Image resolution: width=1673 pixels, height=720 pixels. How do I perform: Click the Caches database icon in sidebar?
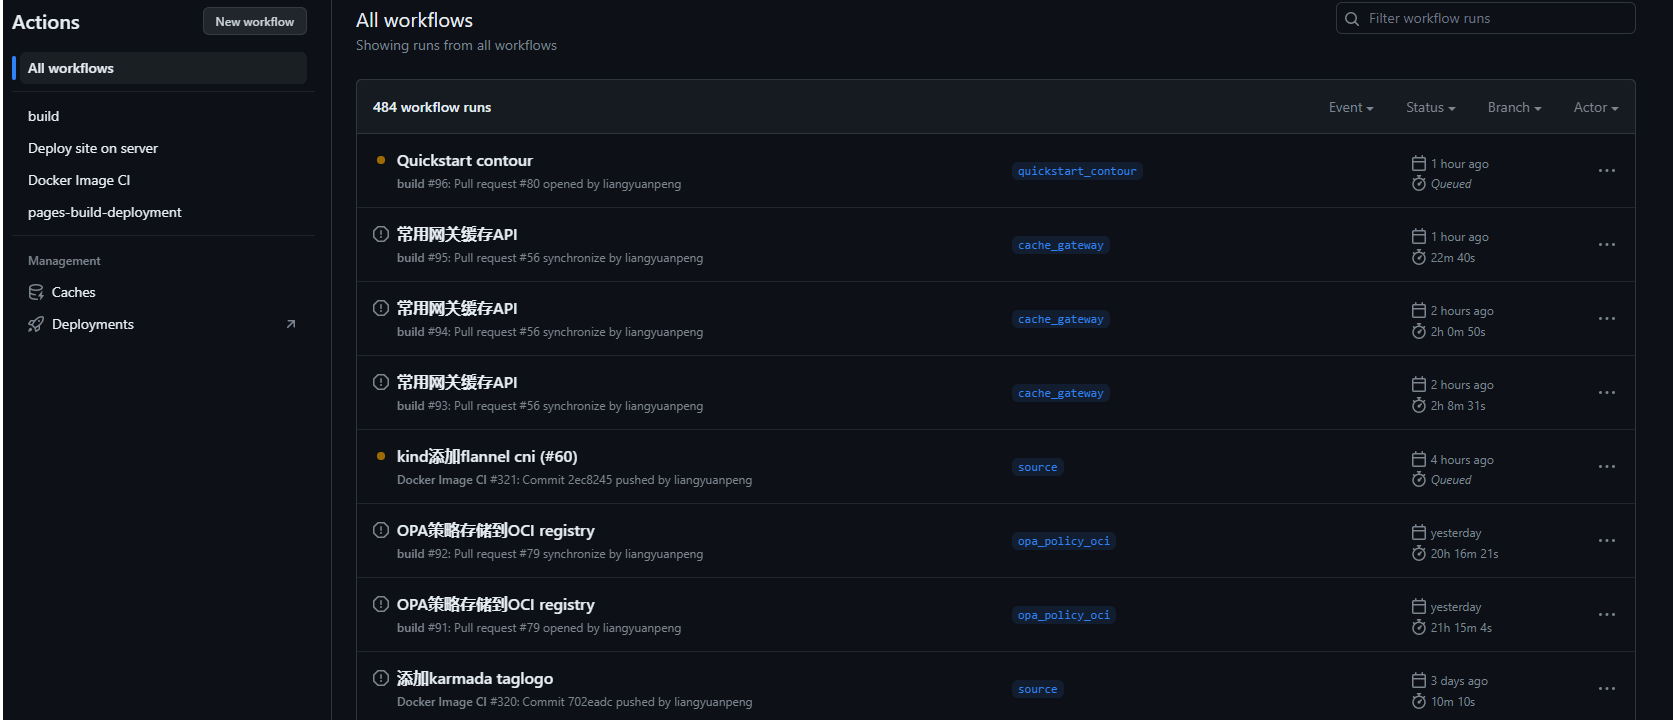coord(36,292)
